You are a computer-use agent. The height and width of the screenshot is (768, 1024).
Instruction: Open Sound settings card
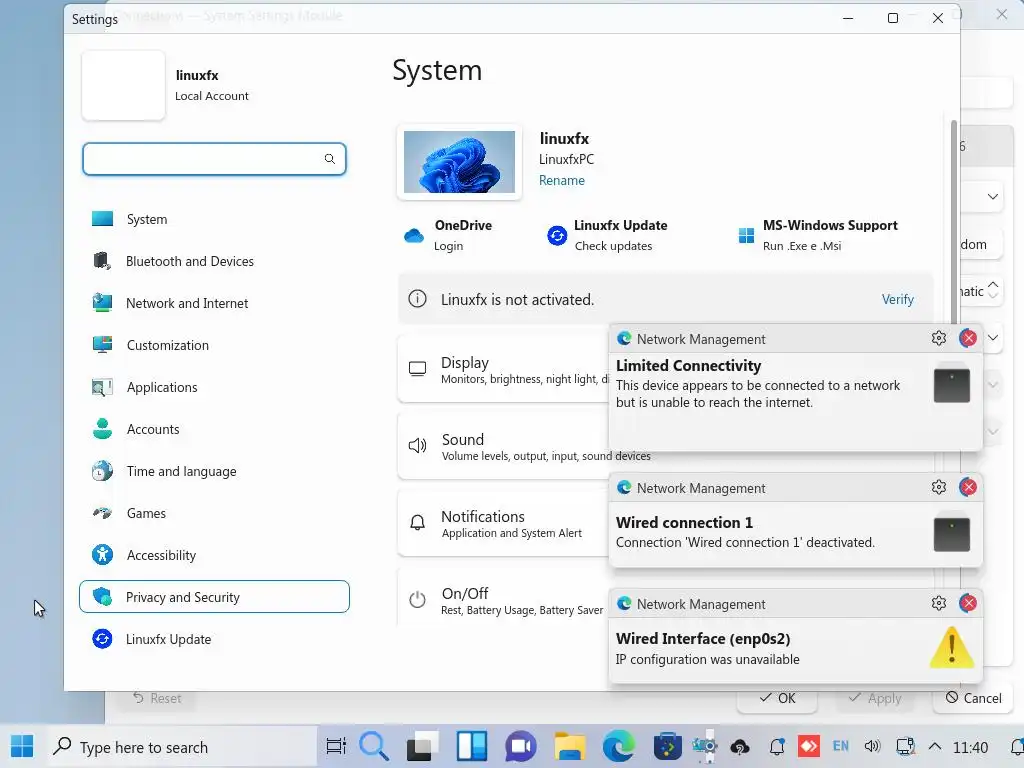[504, 446]
